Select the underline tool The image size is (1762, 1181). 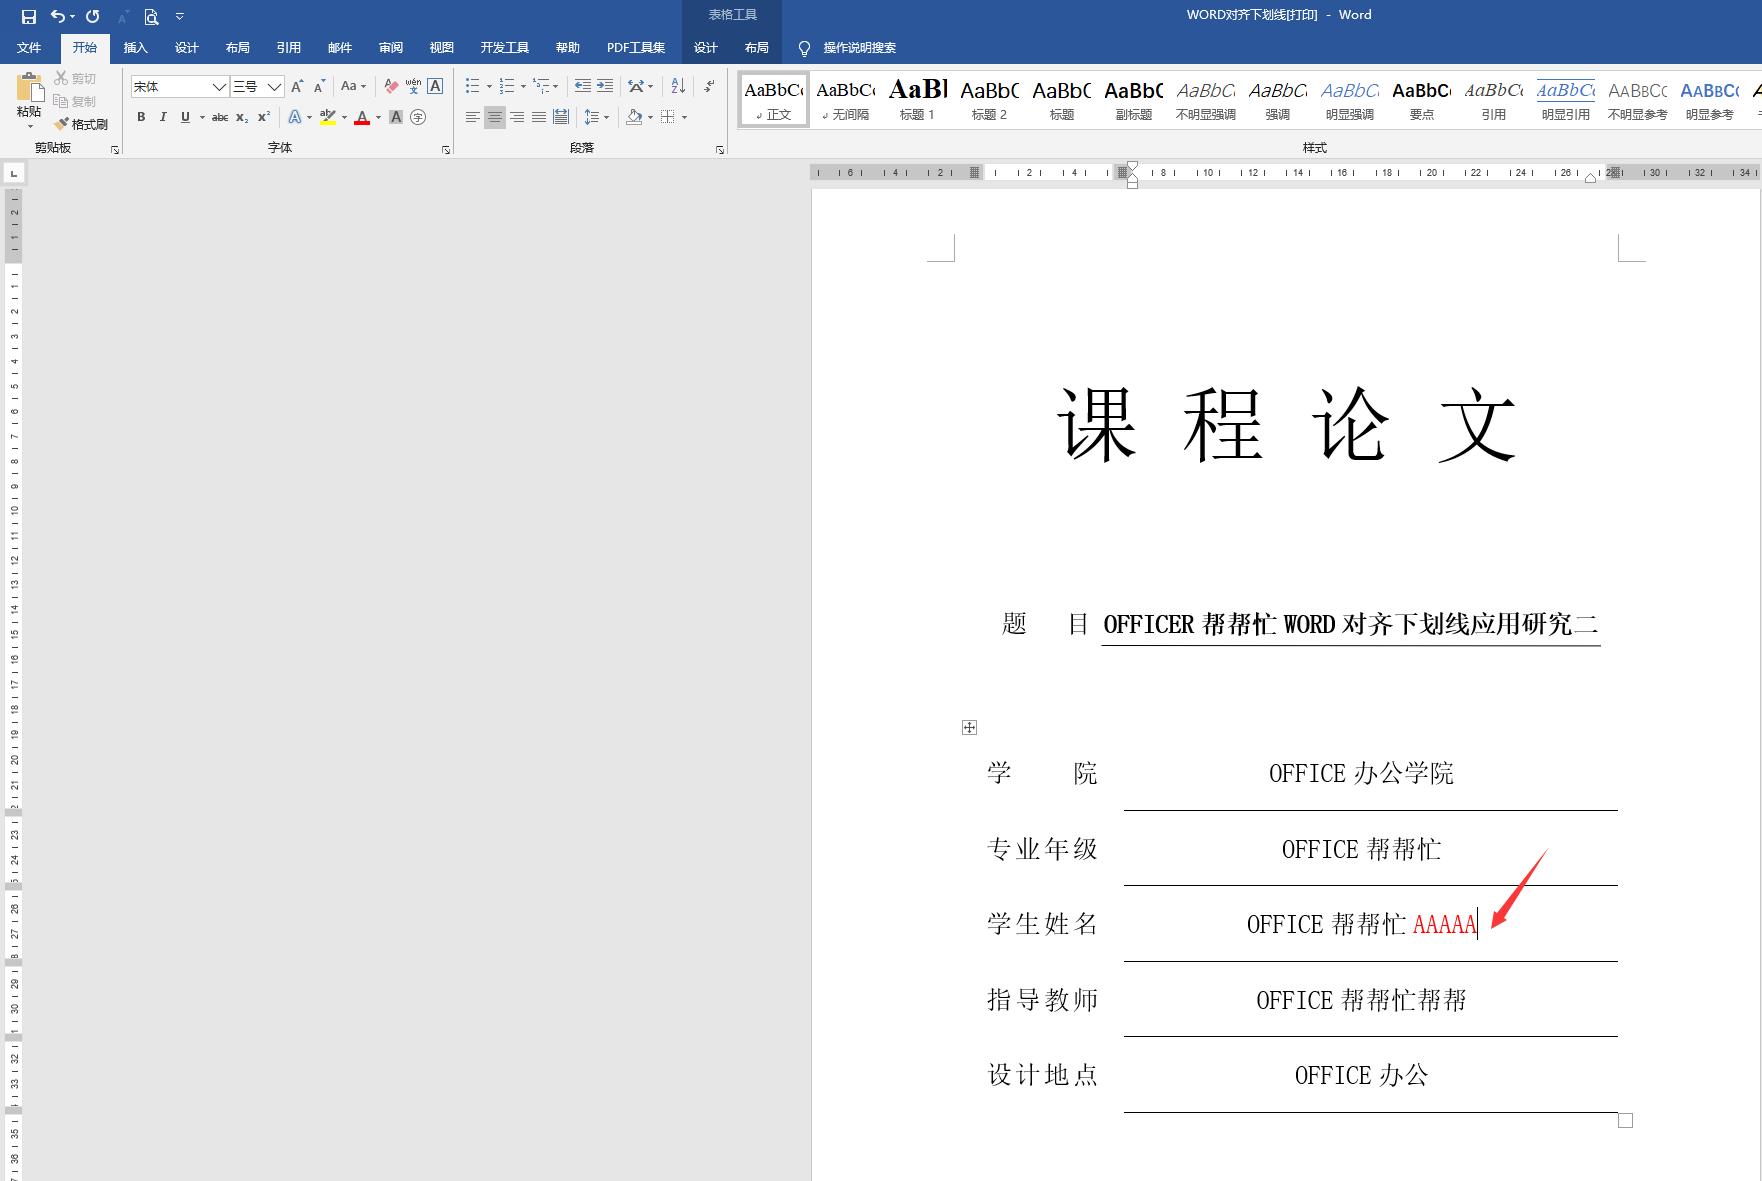point(185,117)
